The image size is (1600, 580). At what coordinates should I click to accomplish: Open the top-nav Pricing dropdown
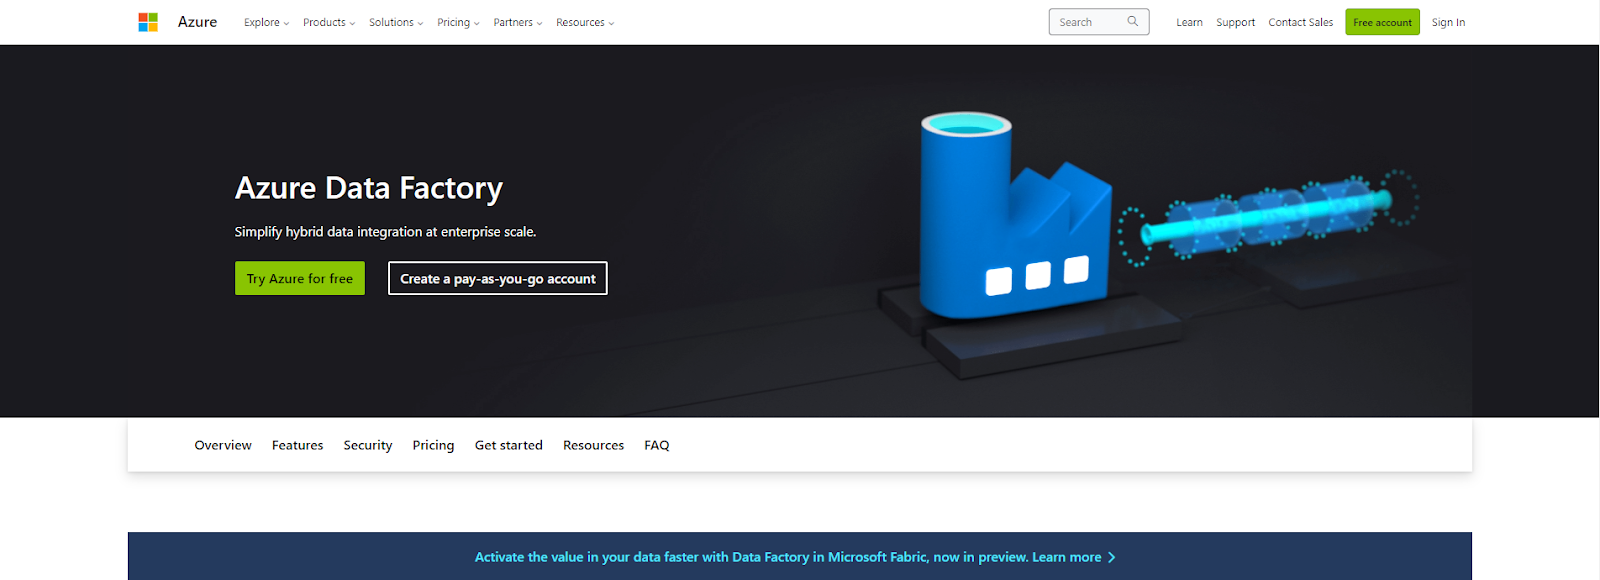(458, 22)
